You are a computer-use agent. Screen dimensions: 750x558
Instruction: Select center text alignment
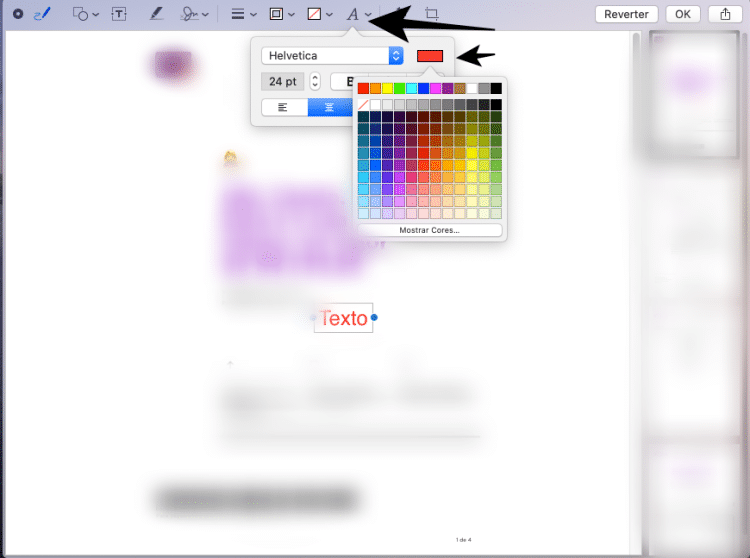pos(329,107)
